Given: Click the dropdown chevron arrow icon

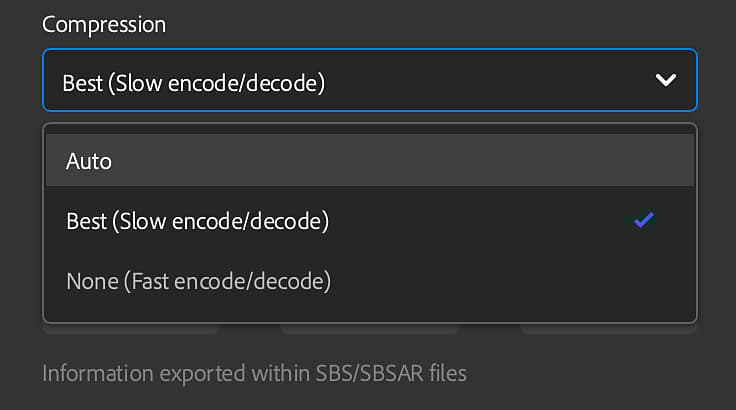Looking at the screenshot, I should point(666,80).
